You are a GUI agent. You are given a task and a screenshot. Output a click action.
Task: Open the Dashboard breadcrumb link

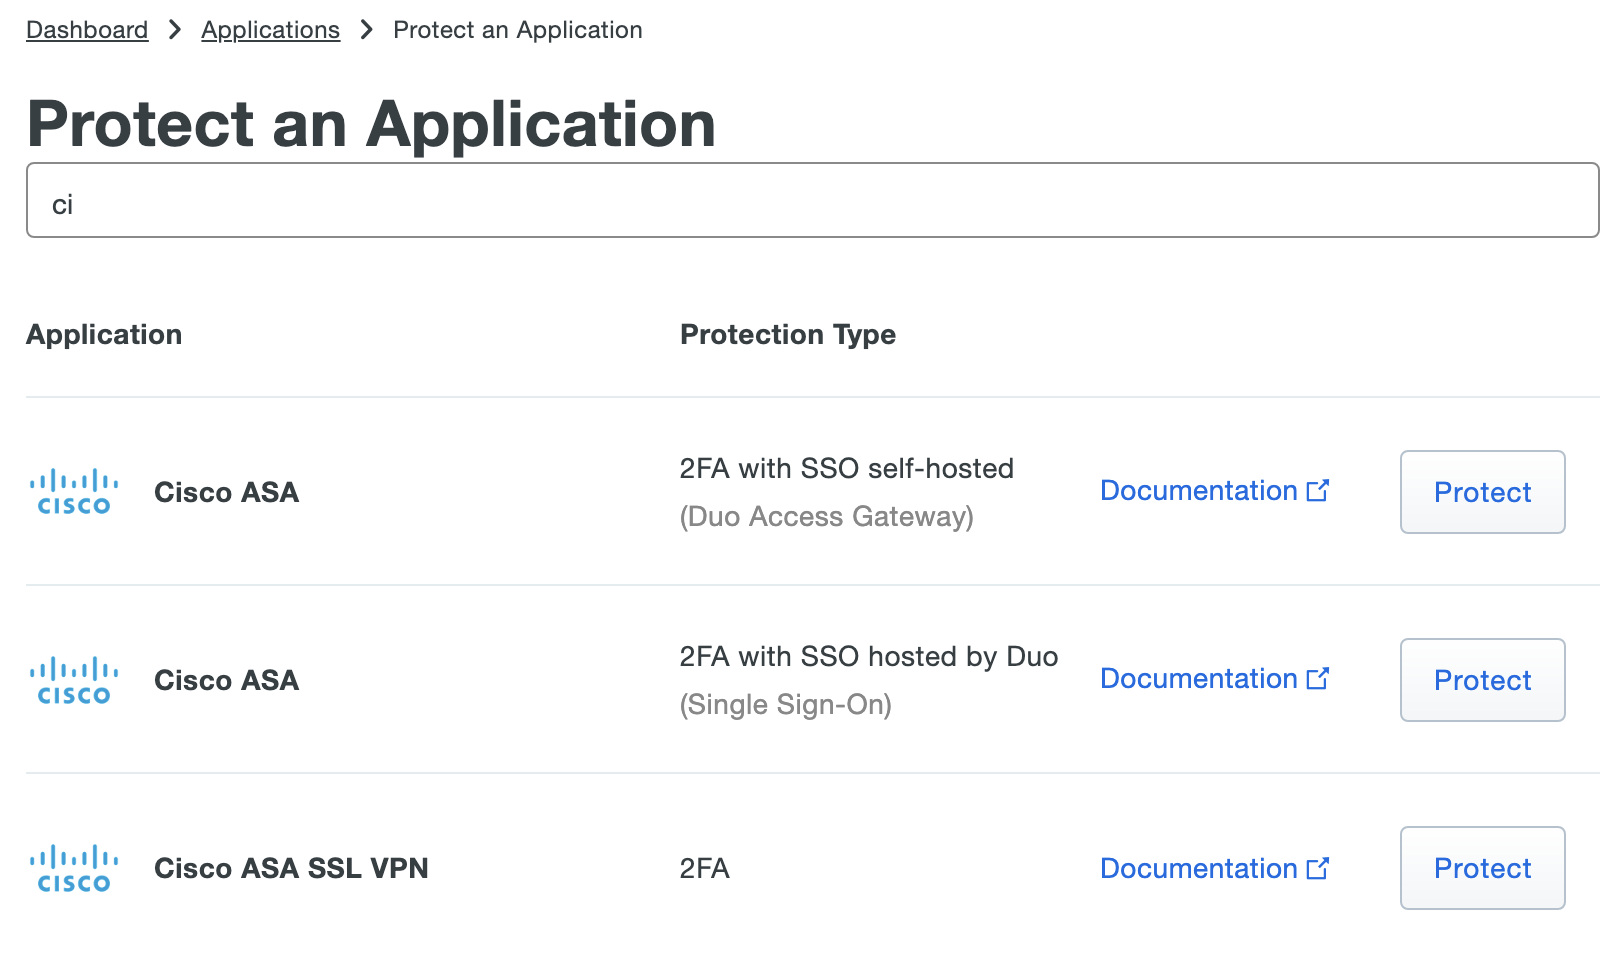(x=87, y=30)
